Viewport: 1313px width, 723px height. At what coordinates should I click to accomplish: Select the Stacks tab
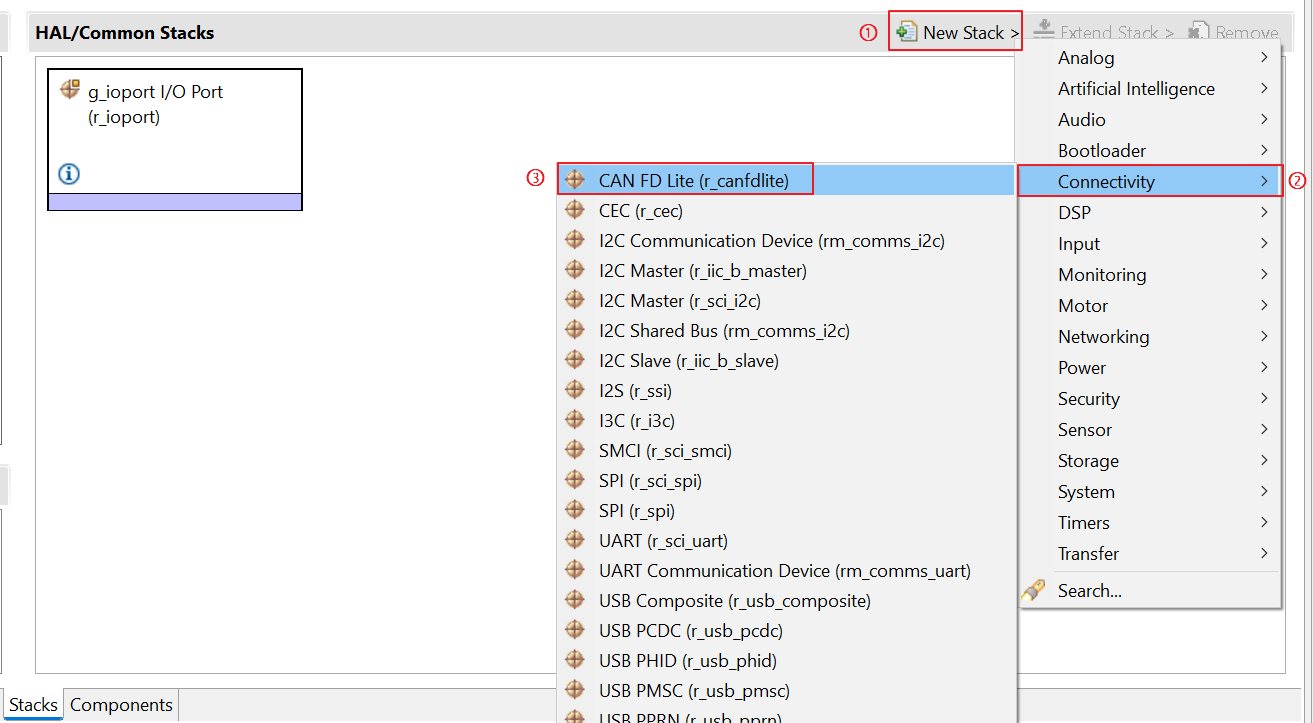coord(33,705)
